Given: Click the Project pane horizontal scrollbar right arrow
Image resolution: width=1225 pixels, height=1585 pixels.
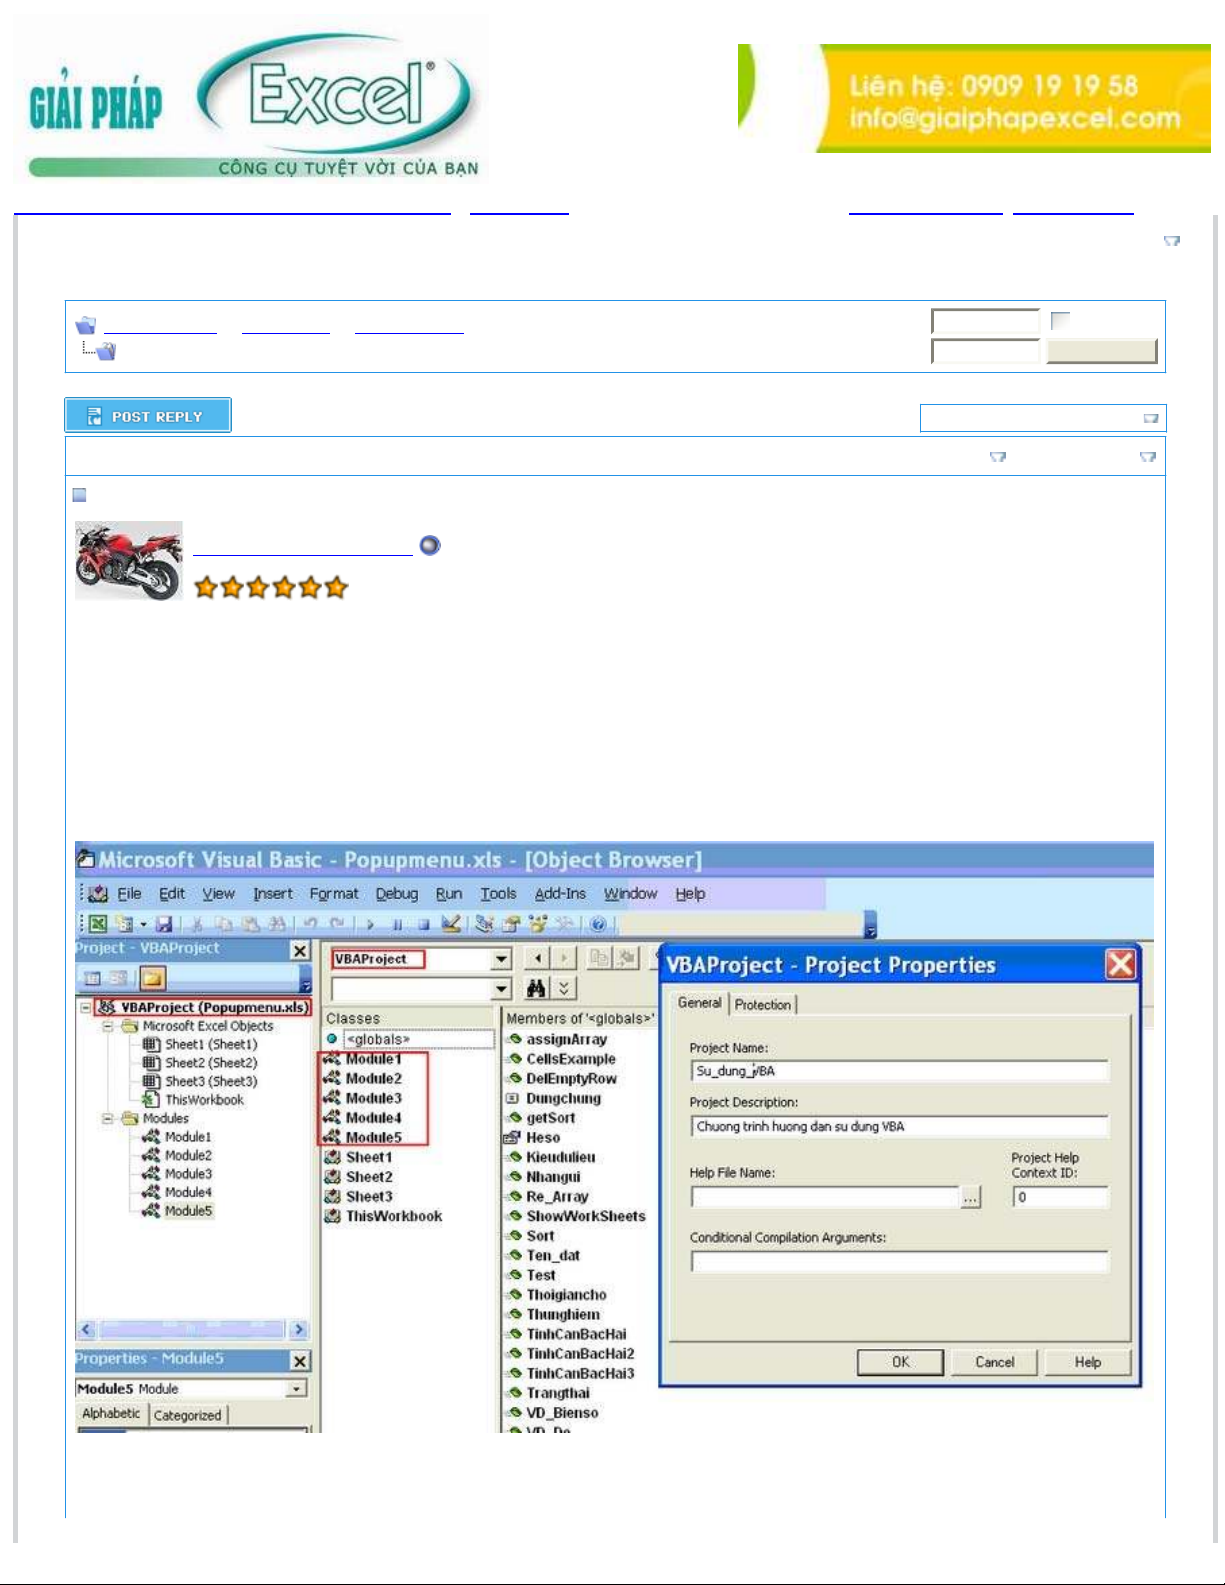Looking at the screenshot, I should (298, 1329).
